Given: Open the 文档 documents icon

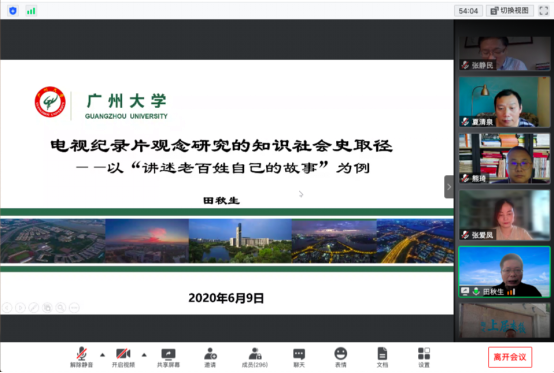Looking at the screenshot, I should click(x=382, y=357).
